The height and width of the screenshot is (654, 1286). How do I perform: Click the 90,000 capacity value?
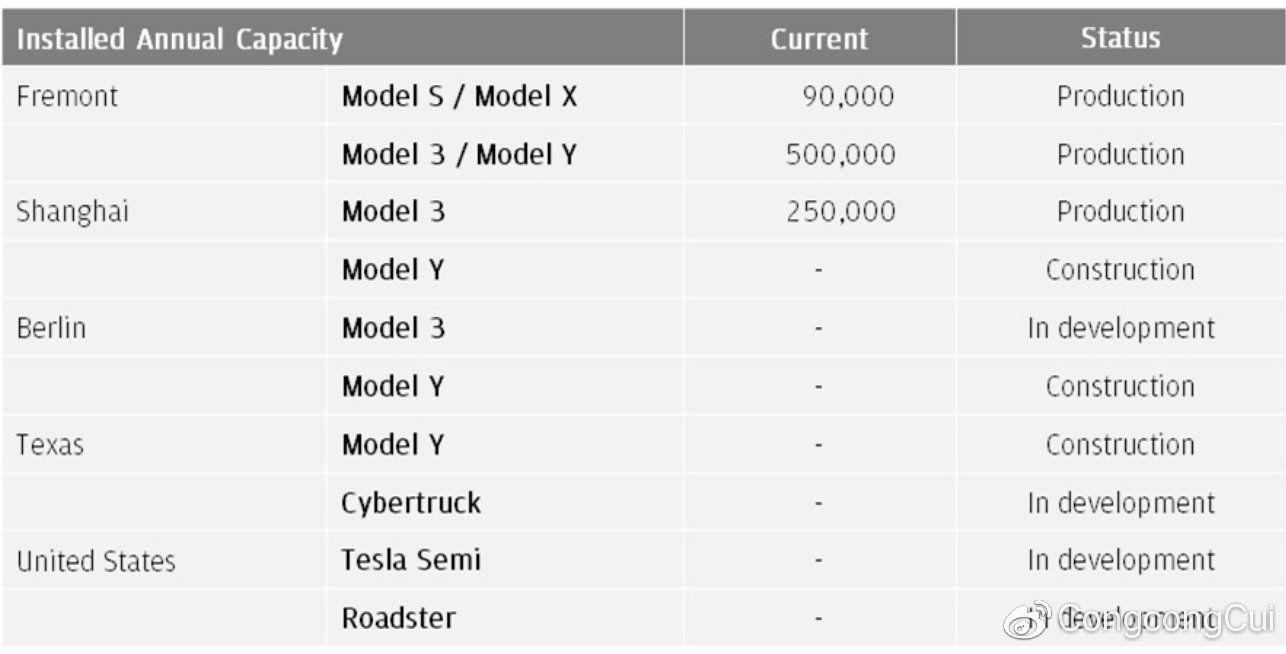(x=848, y=97)
